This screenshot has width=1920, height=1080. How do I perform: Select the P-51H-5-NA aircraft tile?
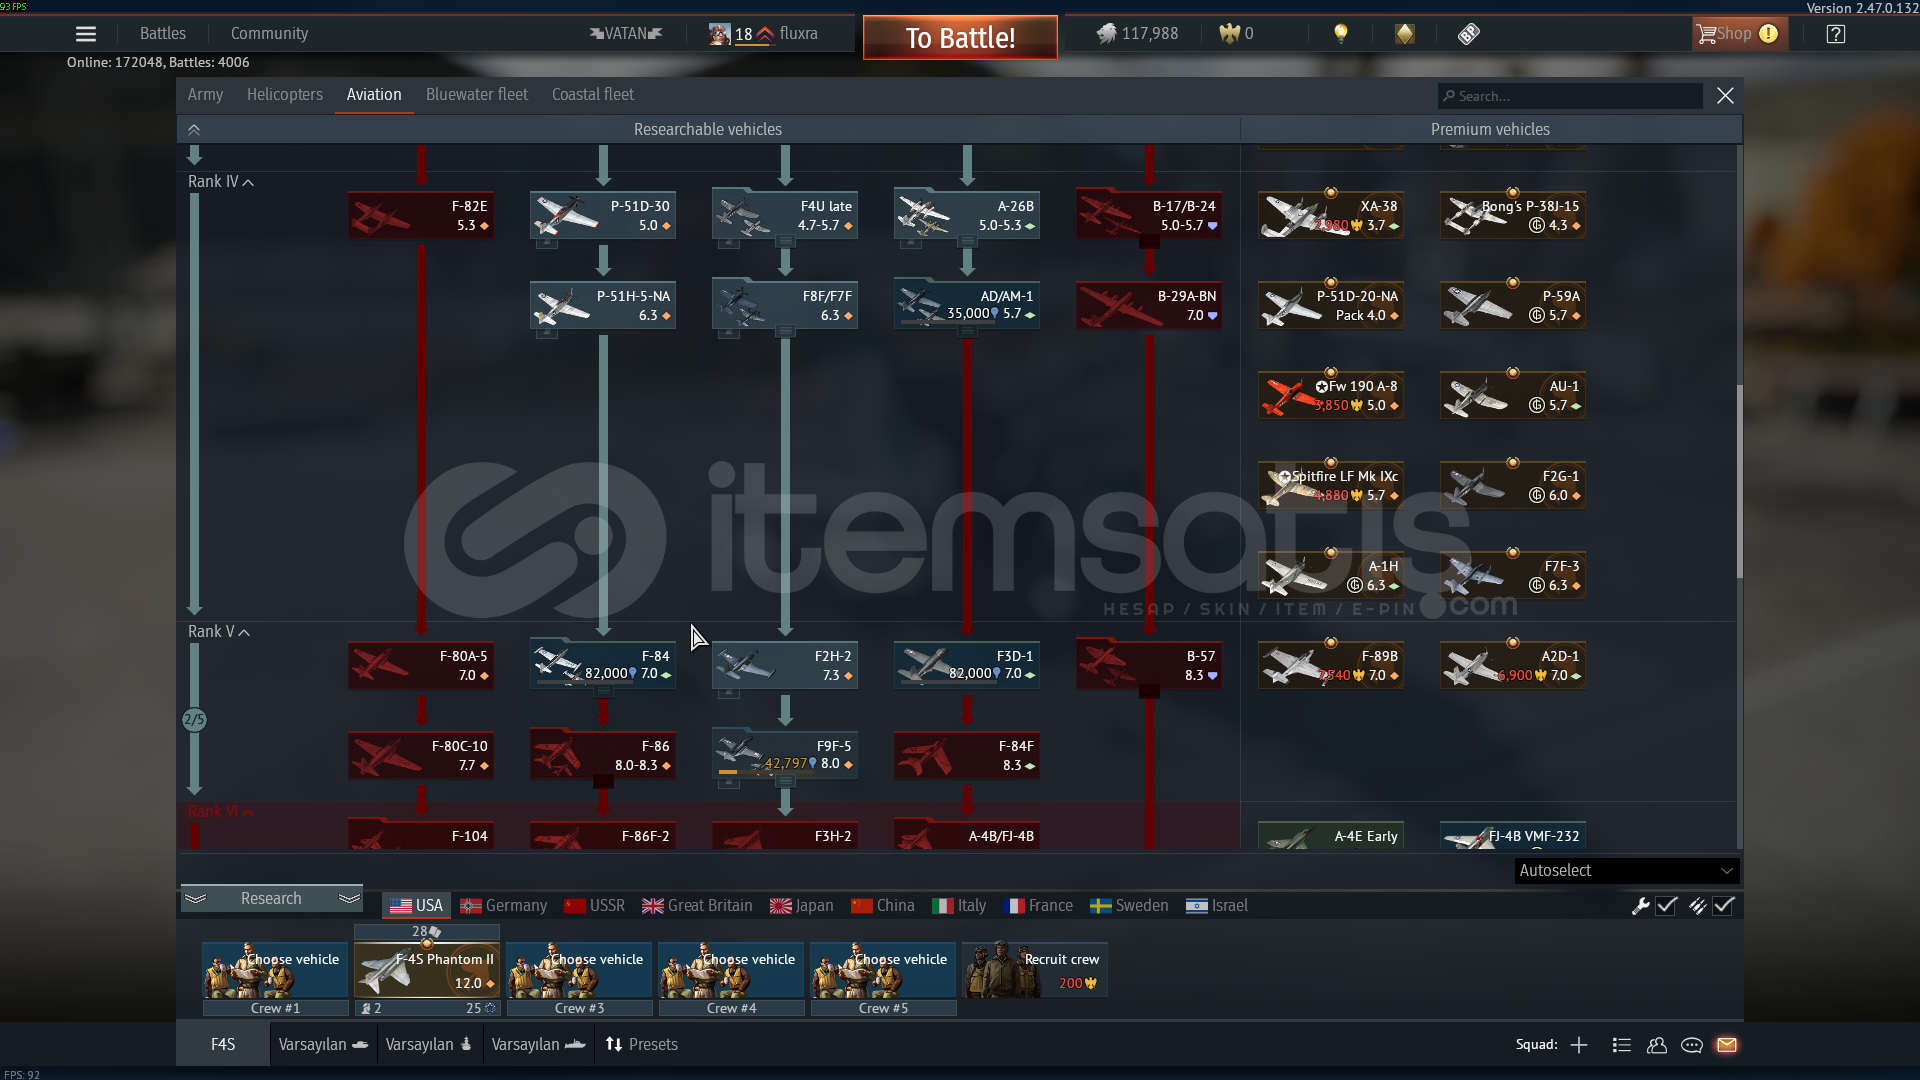pyautogui.click(x=603, y=305)
